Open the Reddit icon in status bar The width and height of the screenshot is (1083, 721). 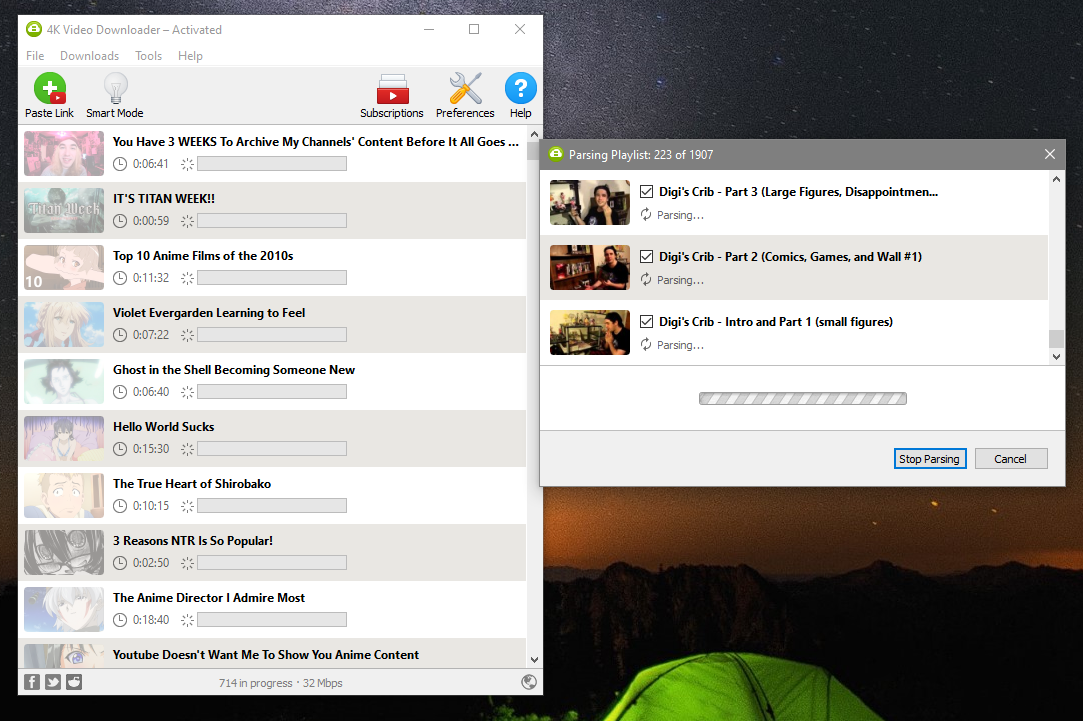coord(74,682)
